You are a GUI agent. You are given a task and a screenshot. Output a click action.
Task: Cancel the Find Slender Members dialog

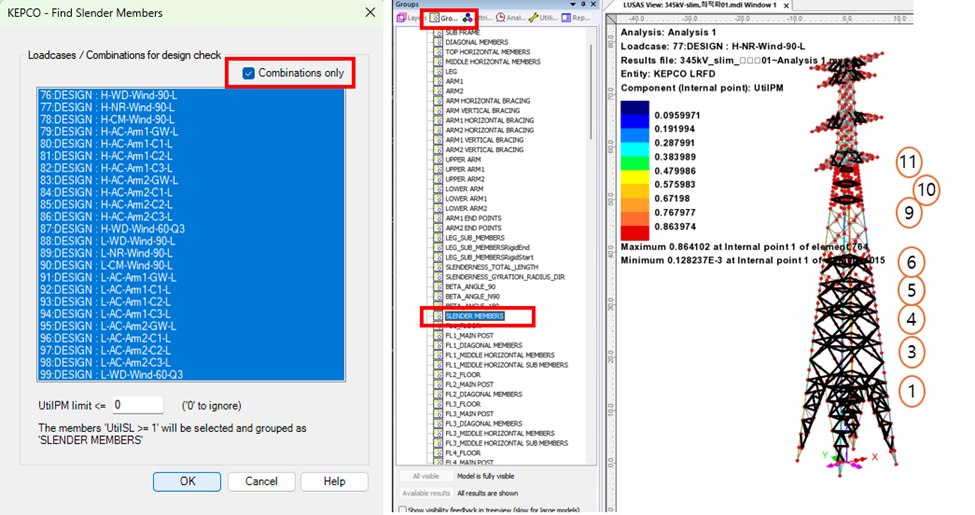pyautogui.click(x=261, y=481)
